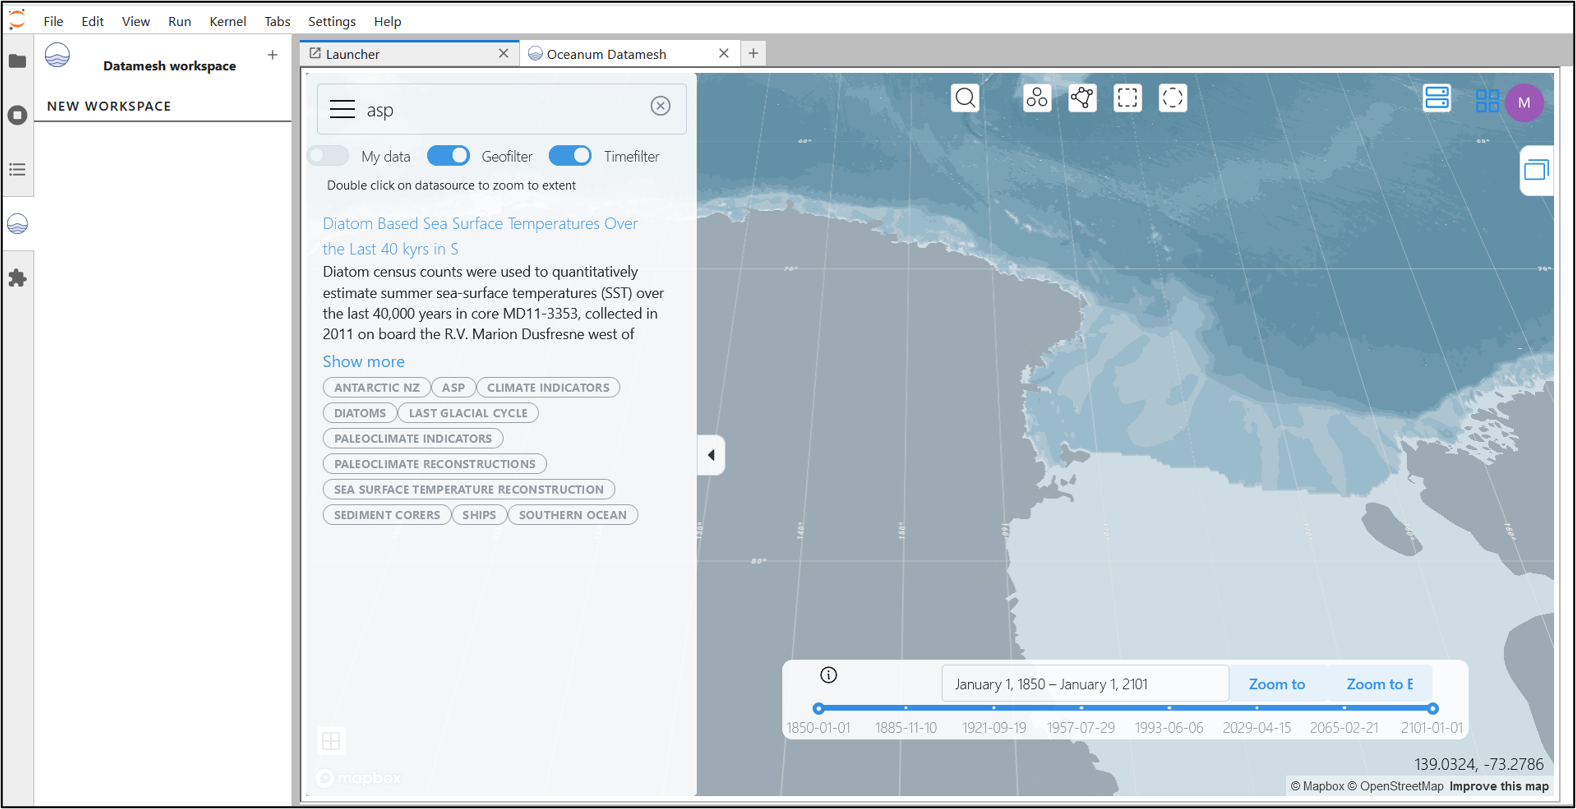Open the File Browser sidebar folder icon

pos(17,61)
